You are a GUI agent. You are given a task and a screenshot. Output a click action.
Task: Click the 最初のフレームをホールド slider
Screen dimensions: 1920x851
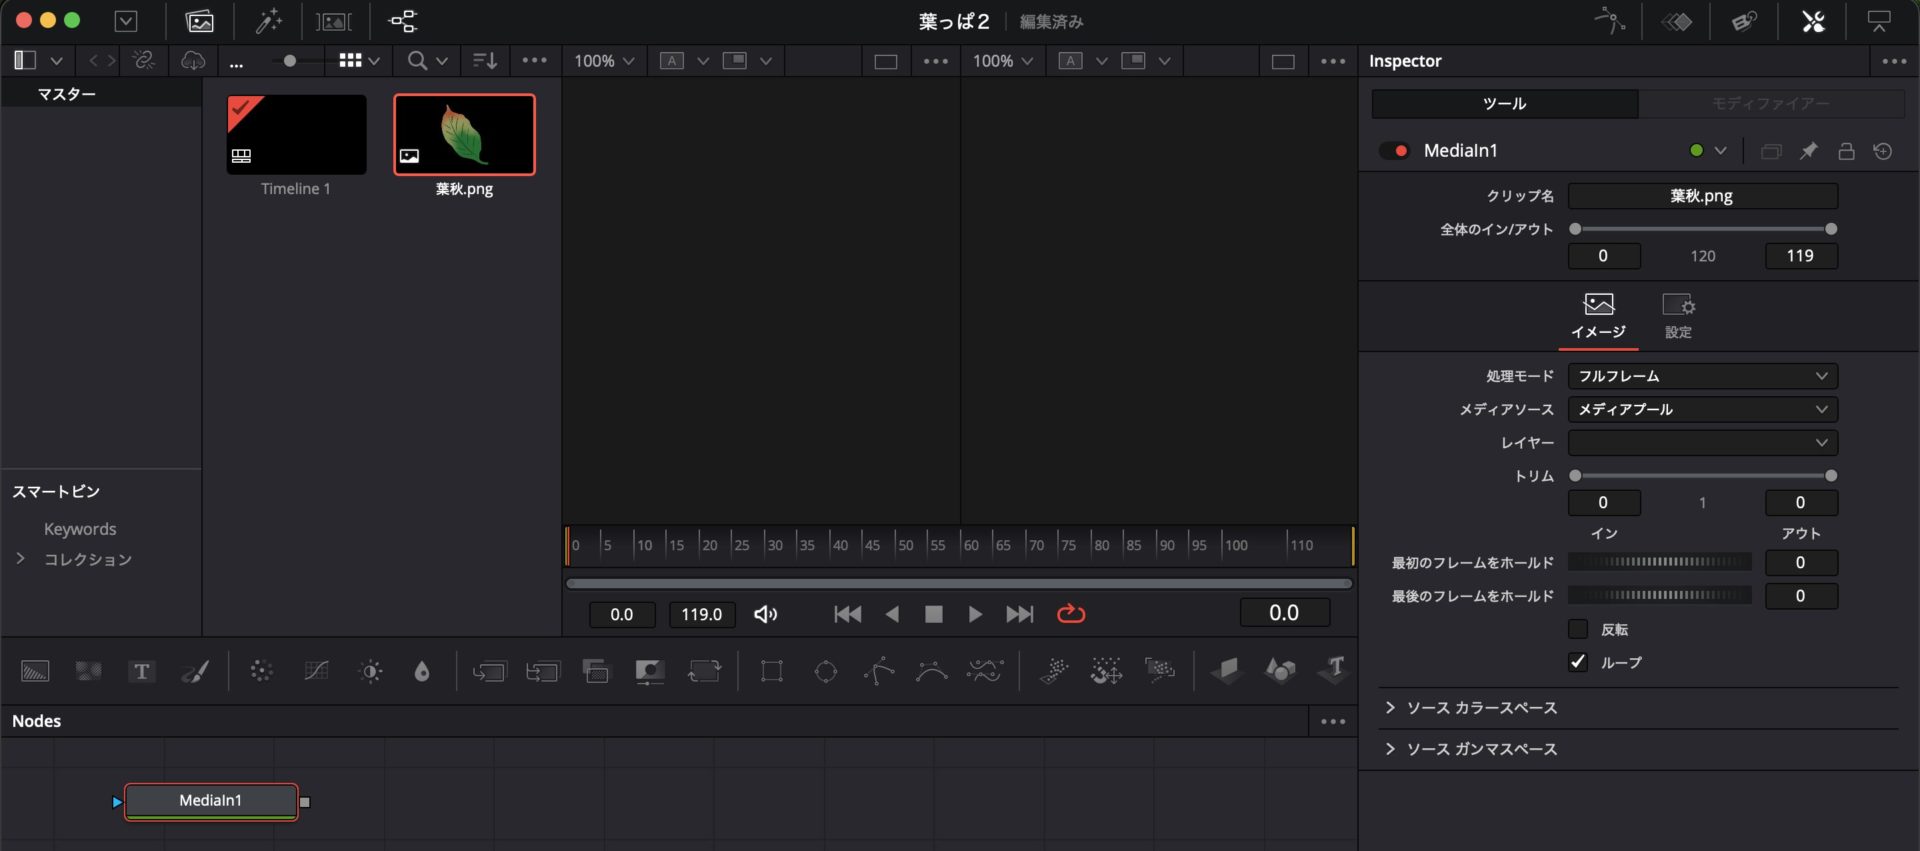[x=1659, y=563]
